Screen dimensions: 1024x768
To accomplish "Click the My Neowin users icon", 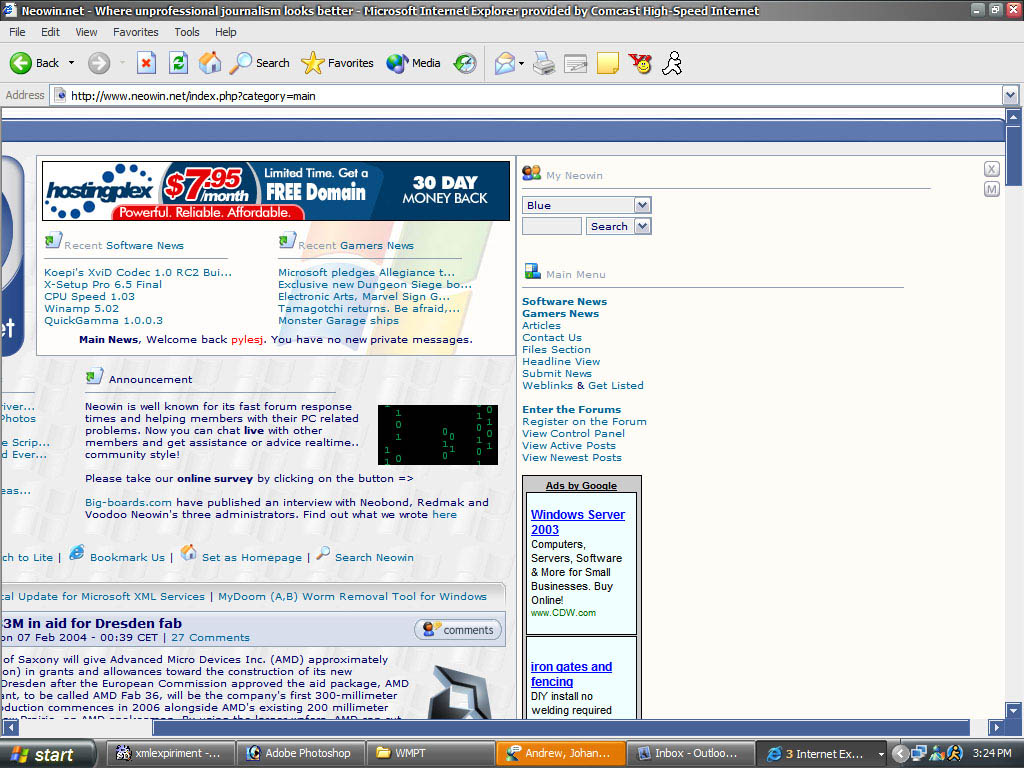I will coord(532,173).
